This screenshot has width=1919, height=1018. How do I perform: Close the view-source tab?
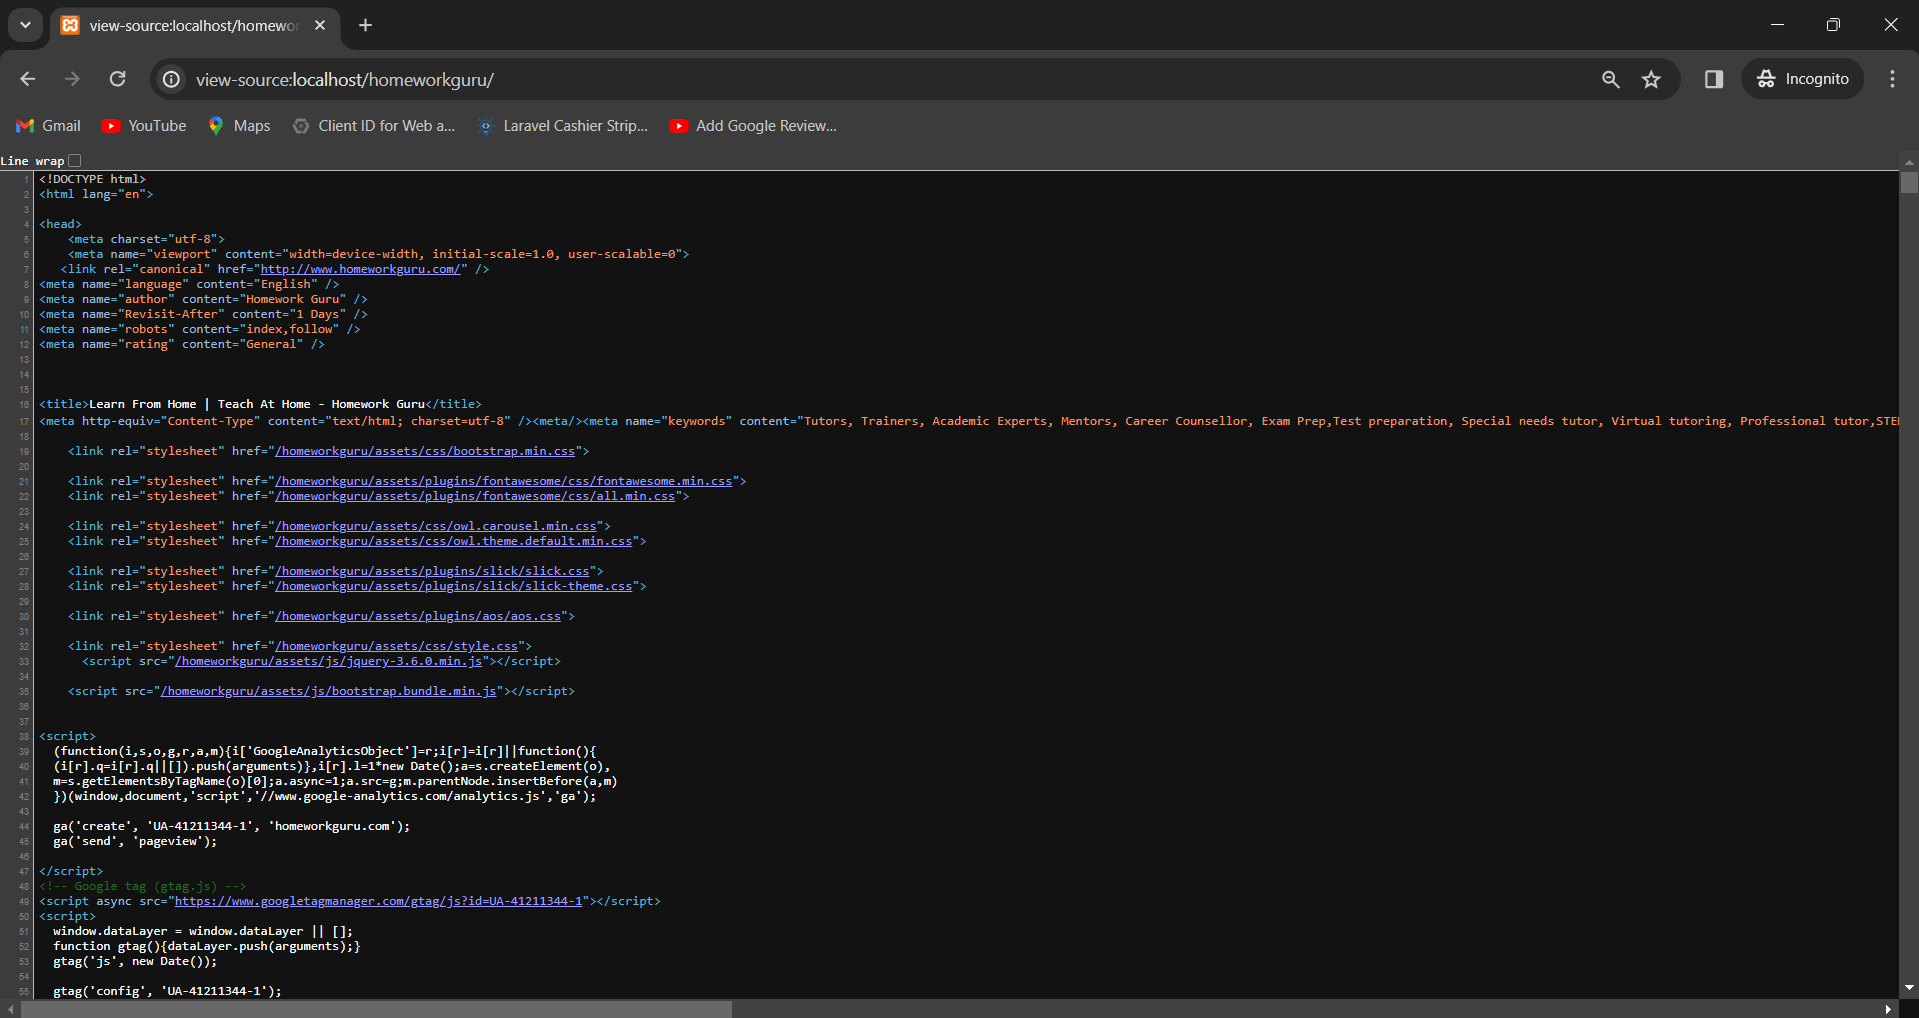tap(320, 25)
